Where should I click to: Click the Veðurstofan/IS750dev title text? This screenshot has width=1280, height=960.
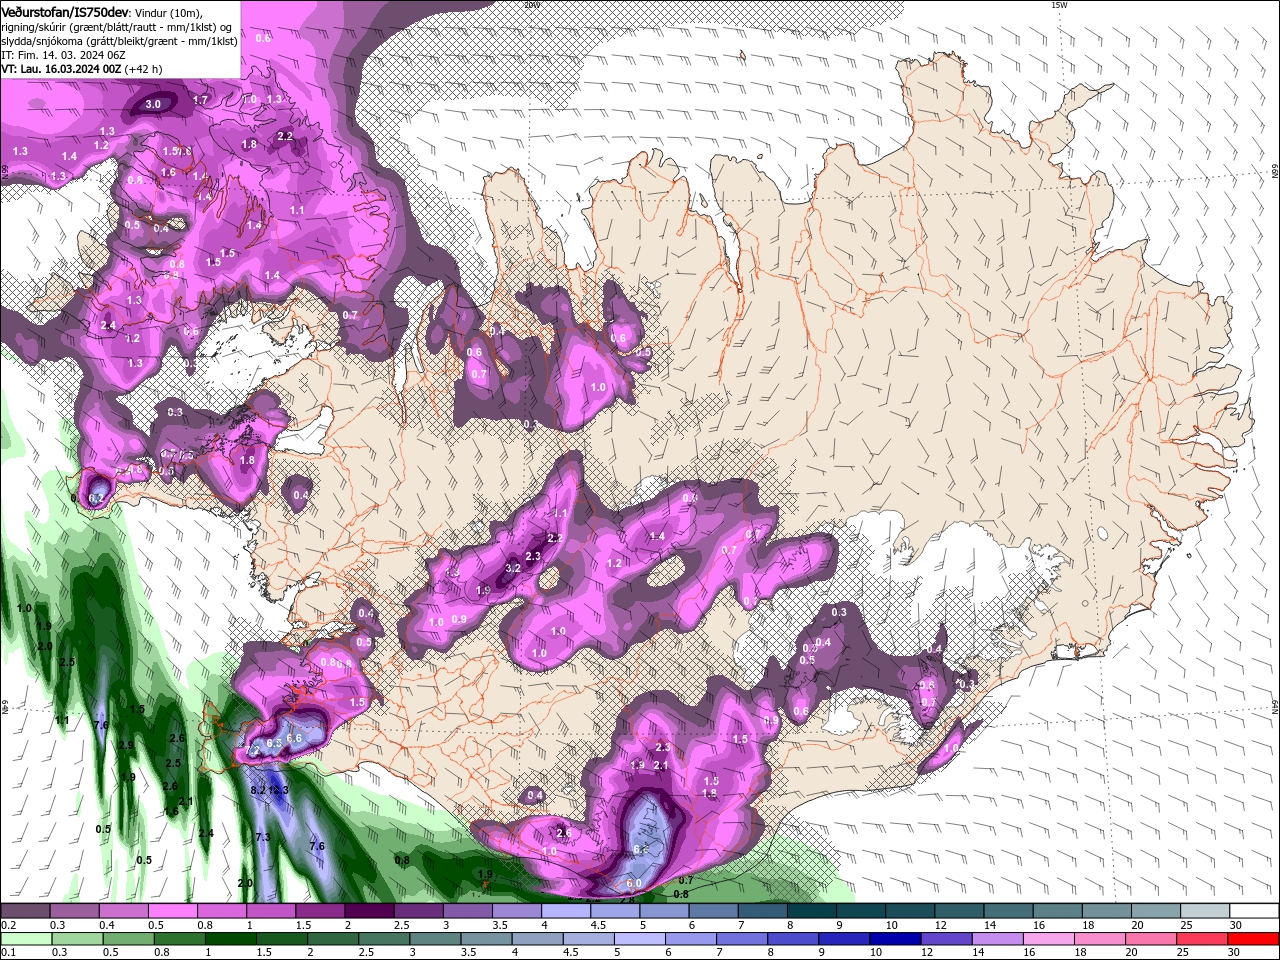click(x=65, y=11)
